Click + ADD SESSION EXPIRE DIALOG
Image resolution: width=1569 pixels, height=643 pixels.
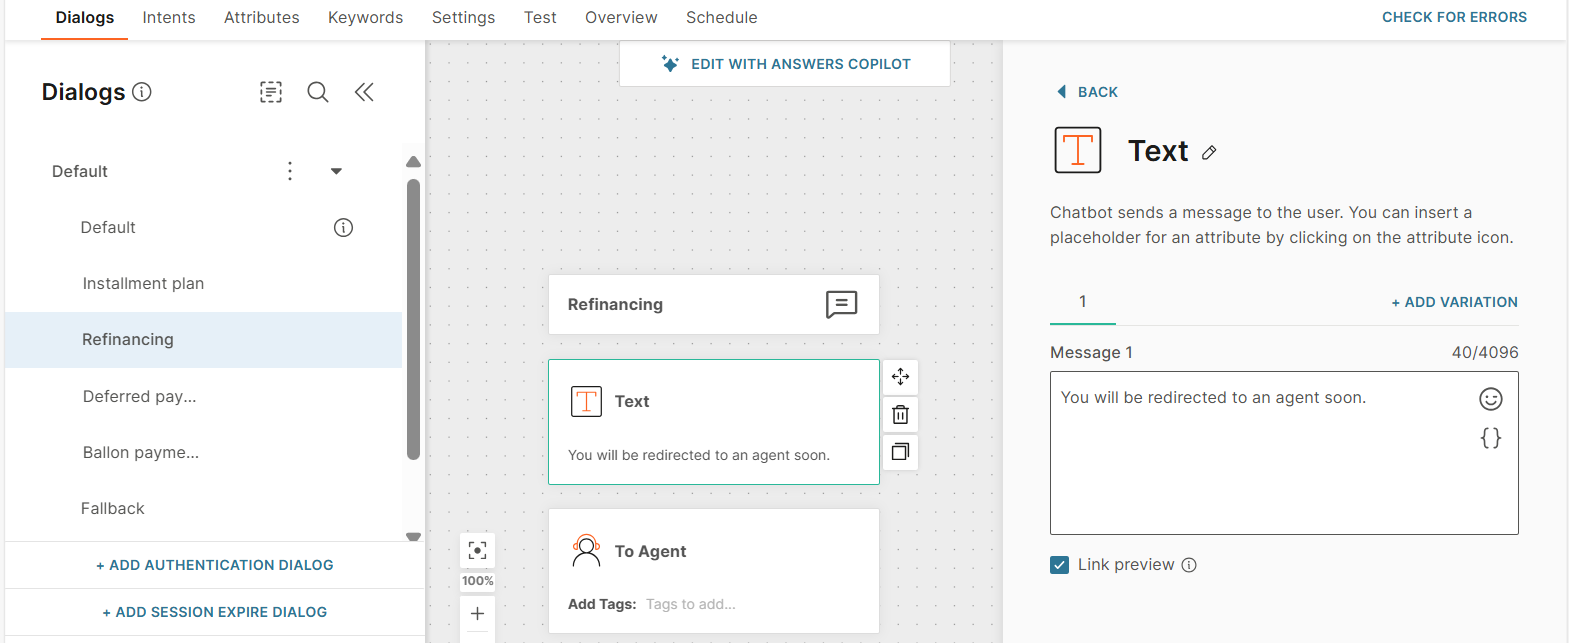pos(215,612)
